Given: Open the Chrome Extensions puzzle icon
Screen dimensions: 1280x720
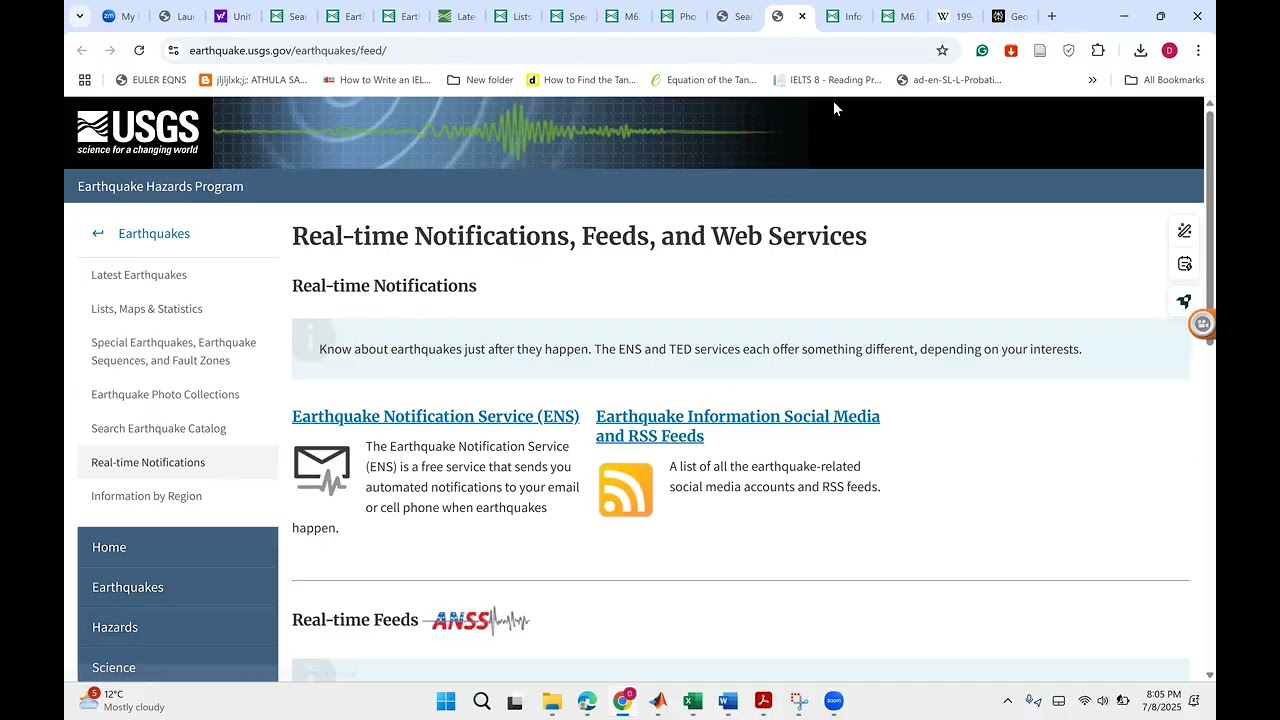Looking at the screenshot, I should point(1098,51).
